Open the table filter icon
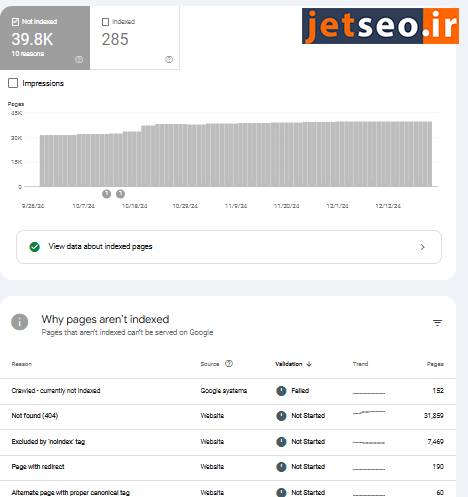 click(x=437, y=323)
